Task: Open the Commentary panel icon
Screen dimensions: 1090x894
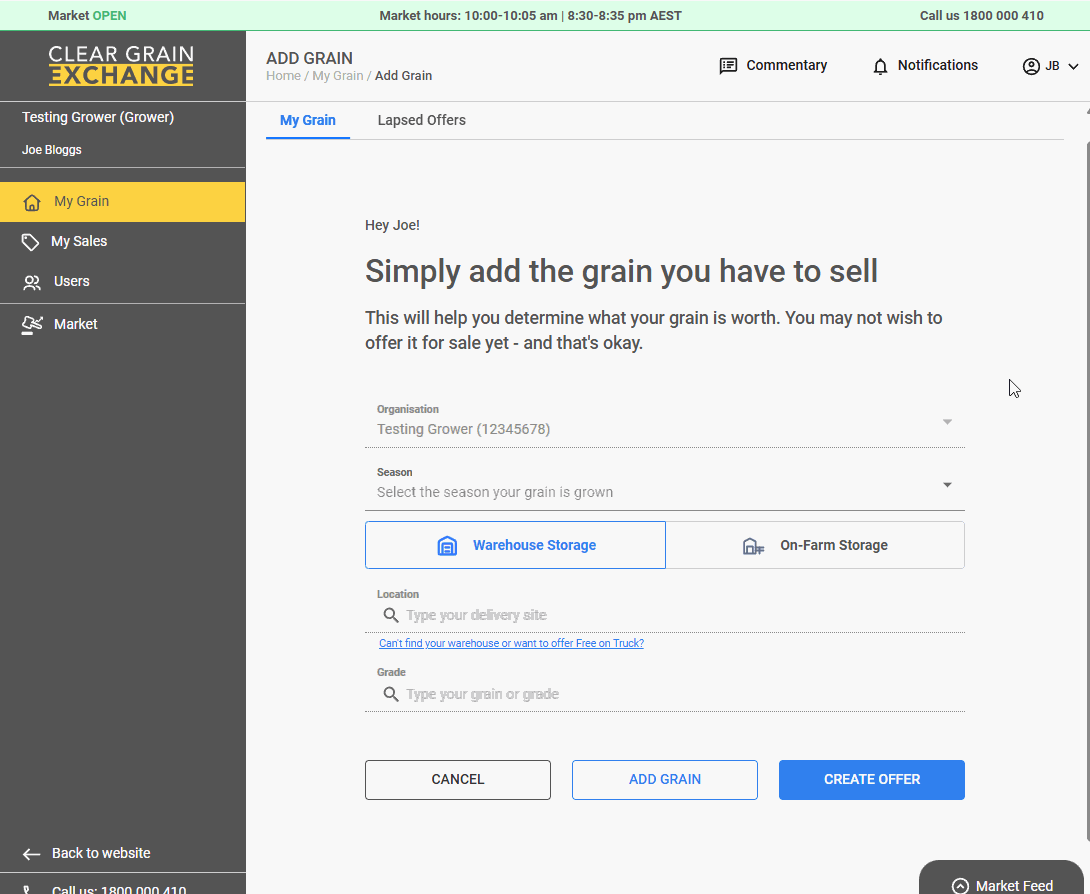Action: click(x=728, y=66)
